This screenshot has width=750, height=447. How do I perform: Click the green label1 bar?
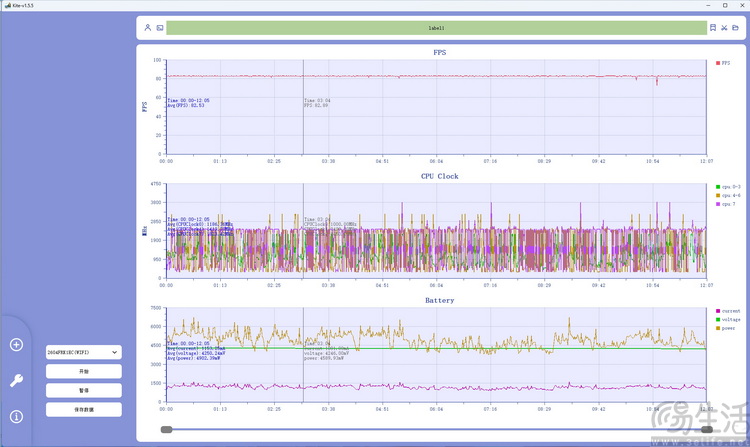tap(436, 28)
